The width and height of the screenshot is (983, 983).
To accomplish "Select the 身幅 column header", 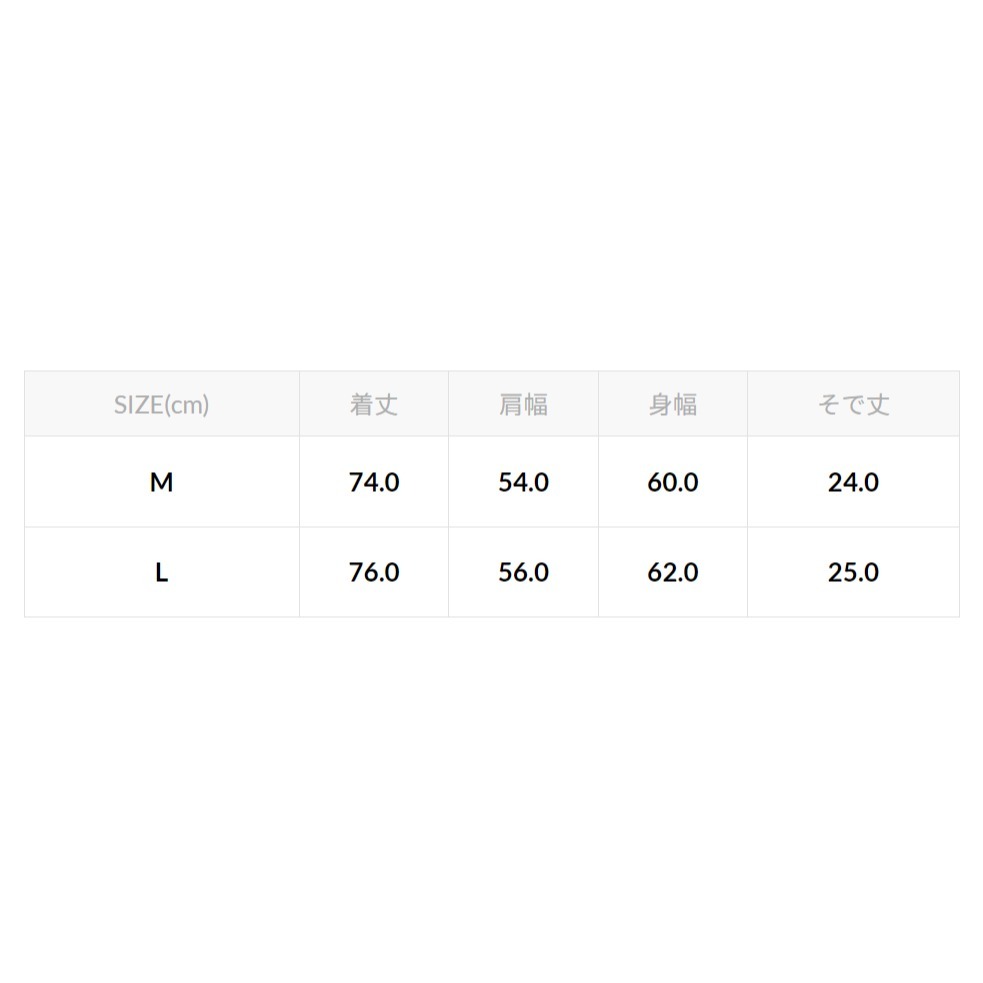I will [x=673, y=405].
